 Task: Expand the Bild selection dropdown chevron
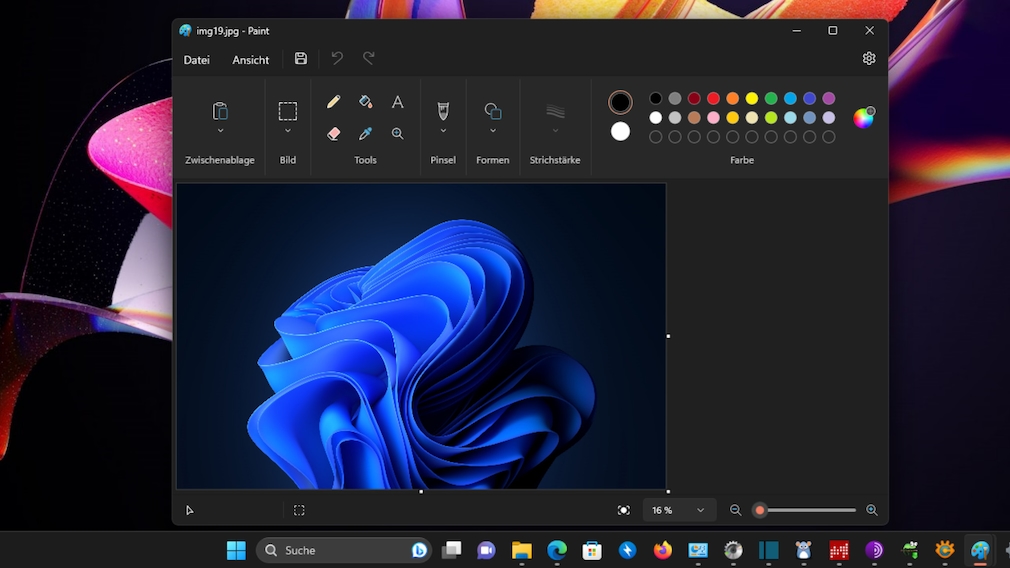tap(288, 131)
